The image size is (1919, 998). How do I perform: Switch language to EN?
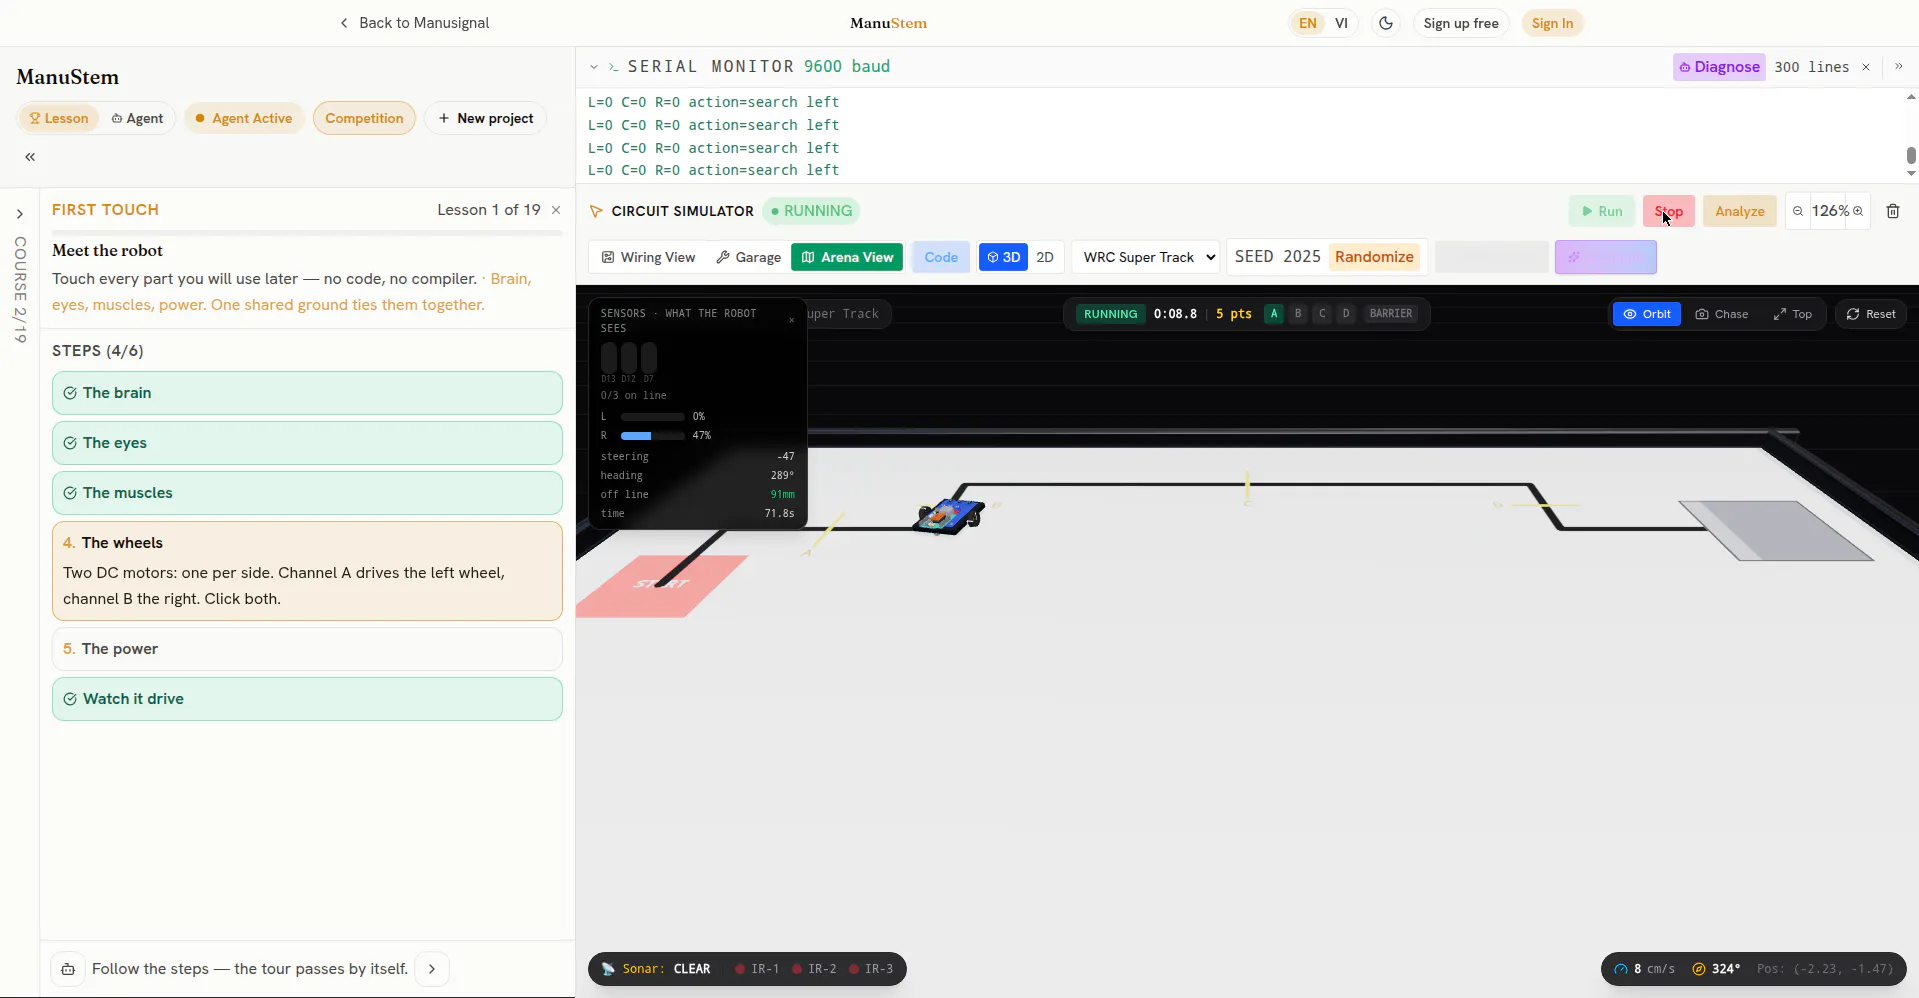pos(1307,23)
